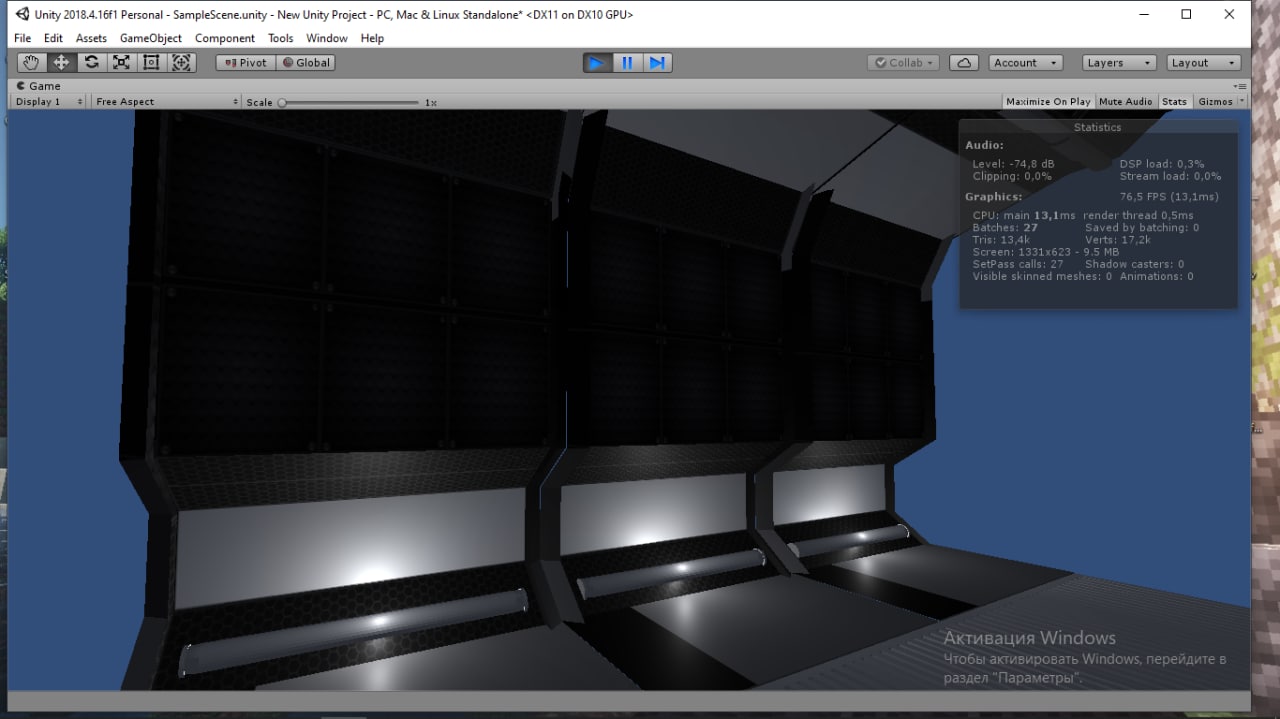Image resolution: width=1280 pixels, height=719 pixels.
Task: Open the Layout dropdown
Action: (x=1204, y=62)
